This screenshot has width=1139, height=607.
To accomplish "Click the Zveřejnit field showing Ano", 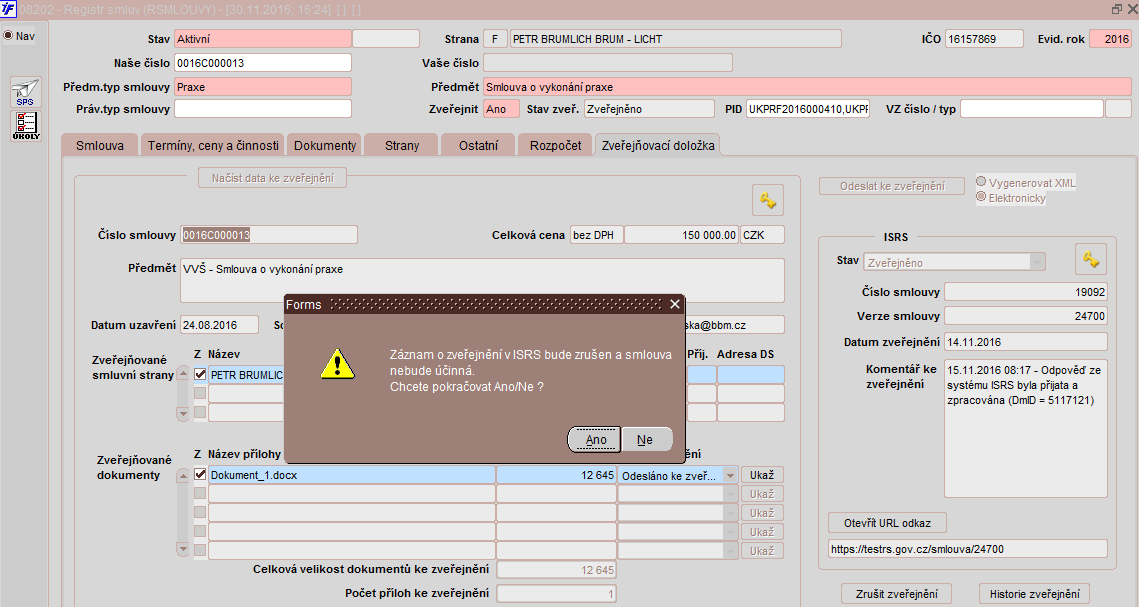I will coord(501,108).
